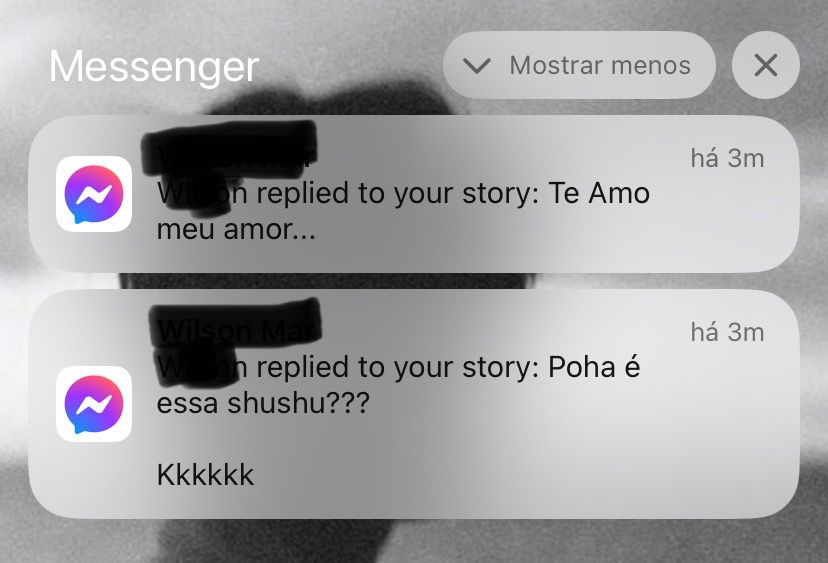Open the 'Te Amo meu amor...' notification
Screen dimensions: 828x563
click(x=413, y=194)
